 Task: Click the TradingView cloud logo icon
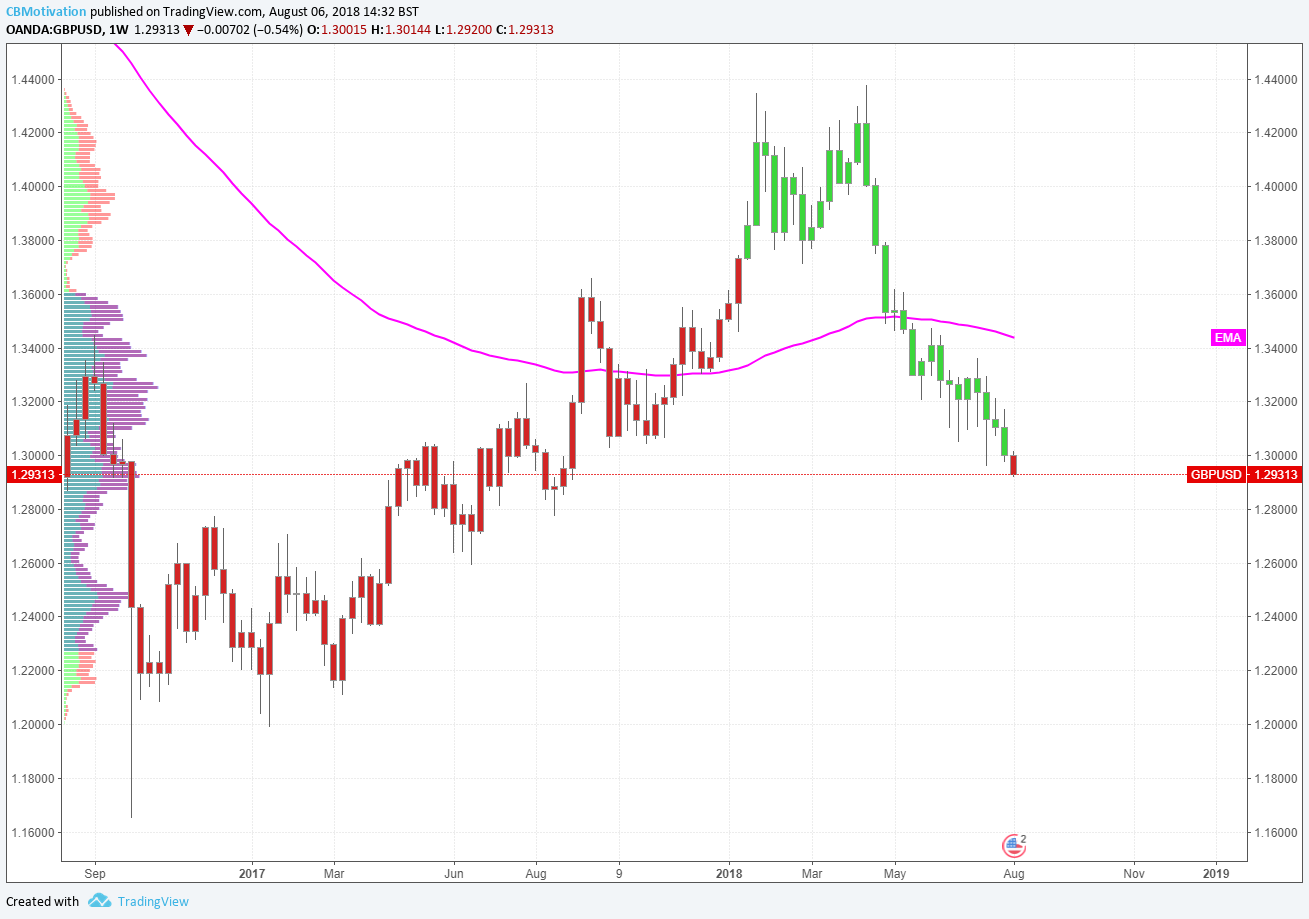(x=99, y=901)
